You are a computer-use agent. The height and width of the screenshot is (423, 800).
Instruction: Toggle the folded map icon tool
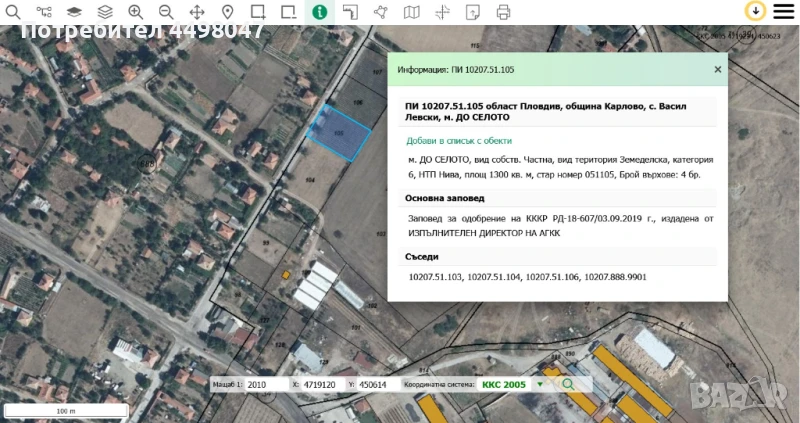[x=411, y=12]
